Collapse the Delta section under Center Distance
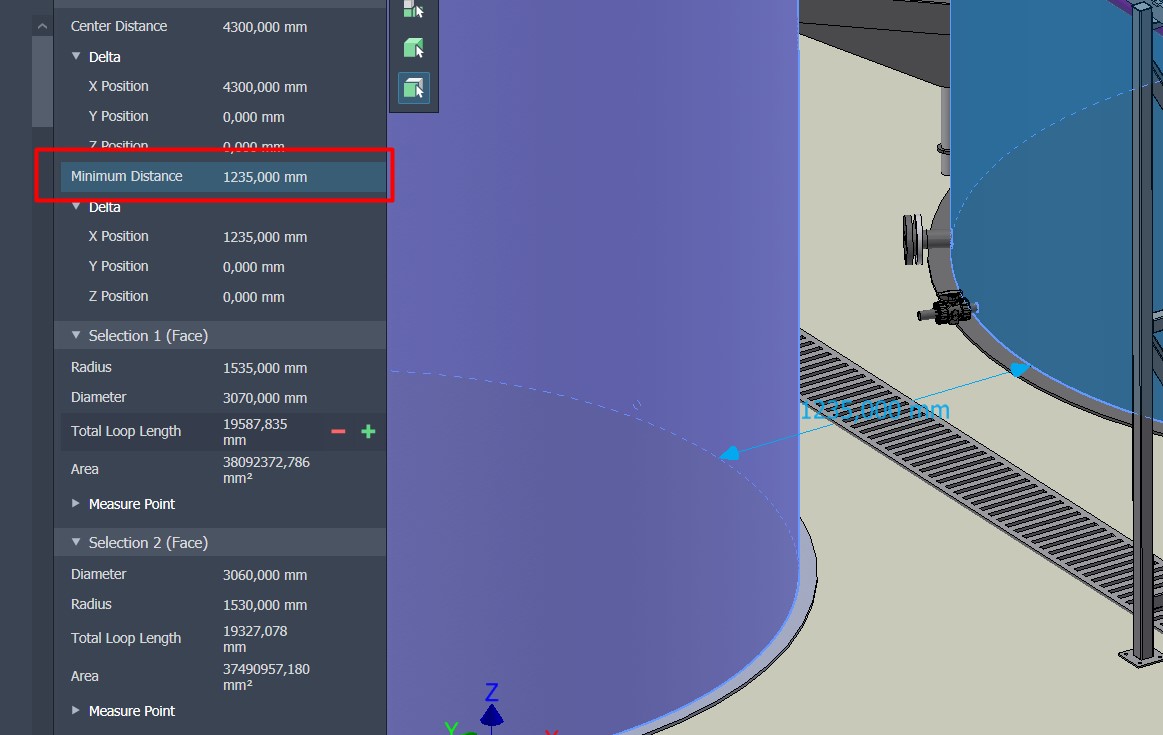Viewport: 1163px width, 735px height. pos(76,57)
